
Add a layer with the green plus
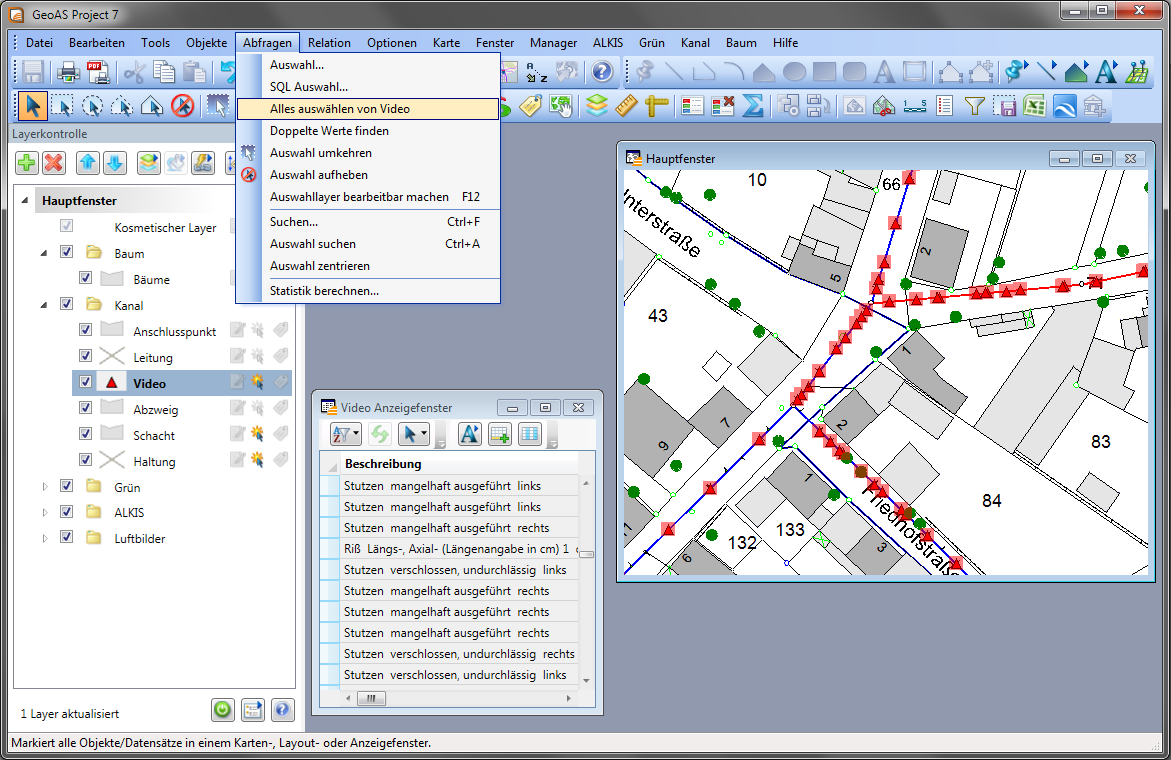(x=27, y=163)
